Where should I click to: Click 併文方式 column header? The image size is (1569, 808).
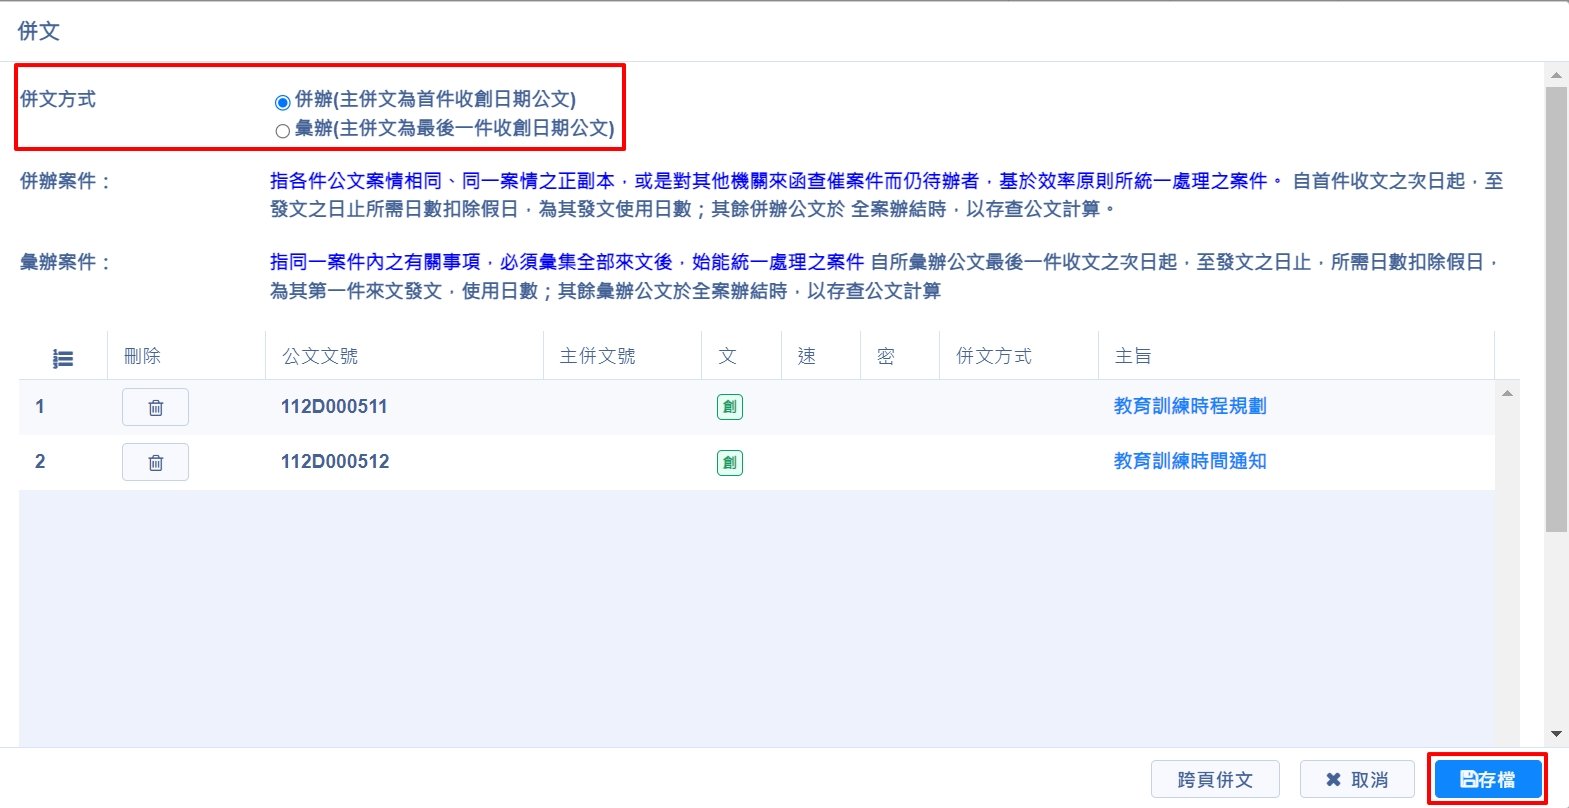(993, 356)
